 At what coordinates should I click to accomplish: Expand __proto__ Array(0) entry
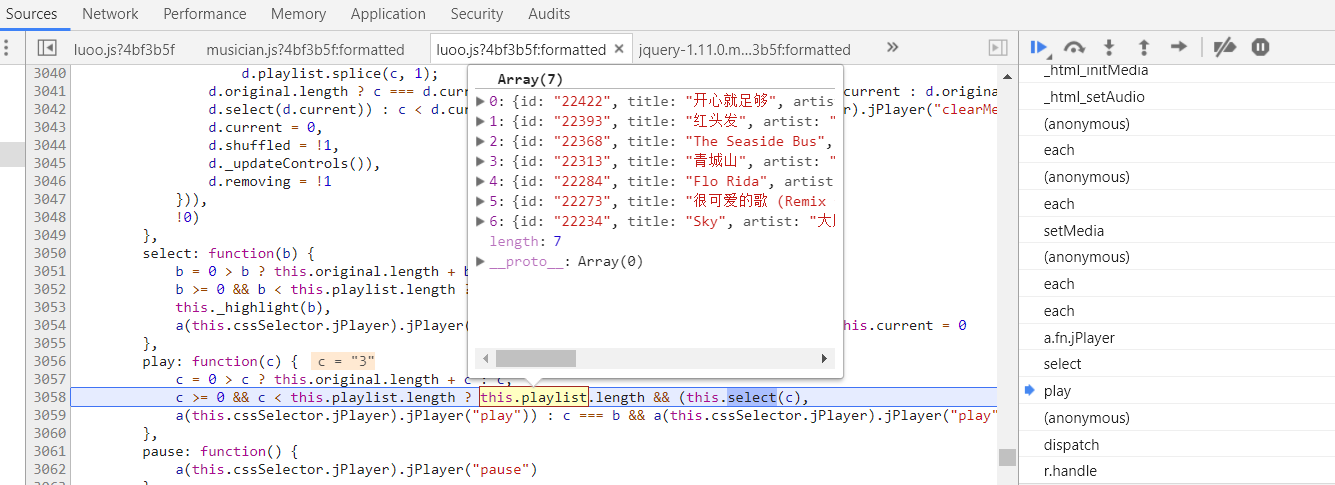[x=481, y=262]
